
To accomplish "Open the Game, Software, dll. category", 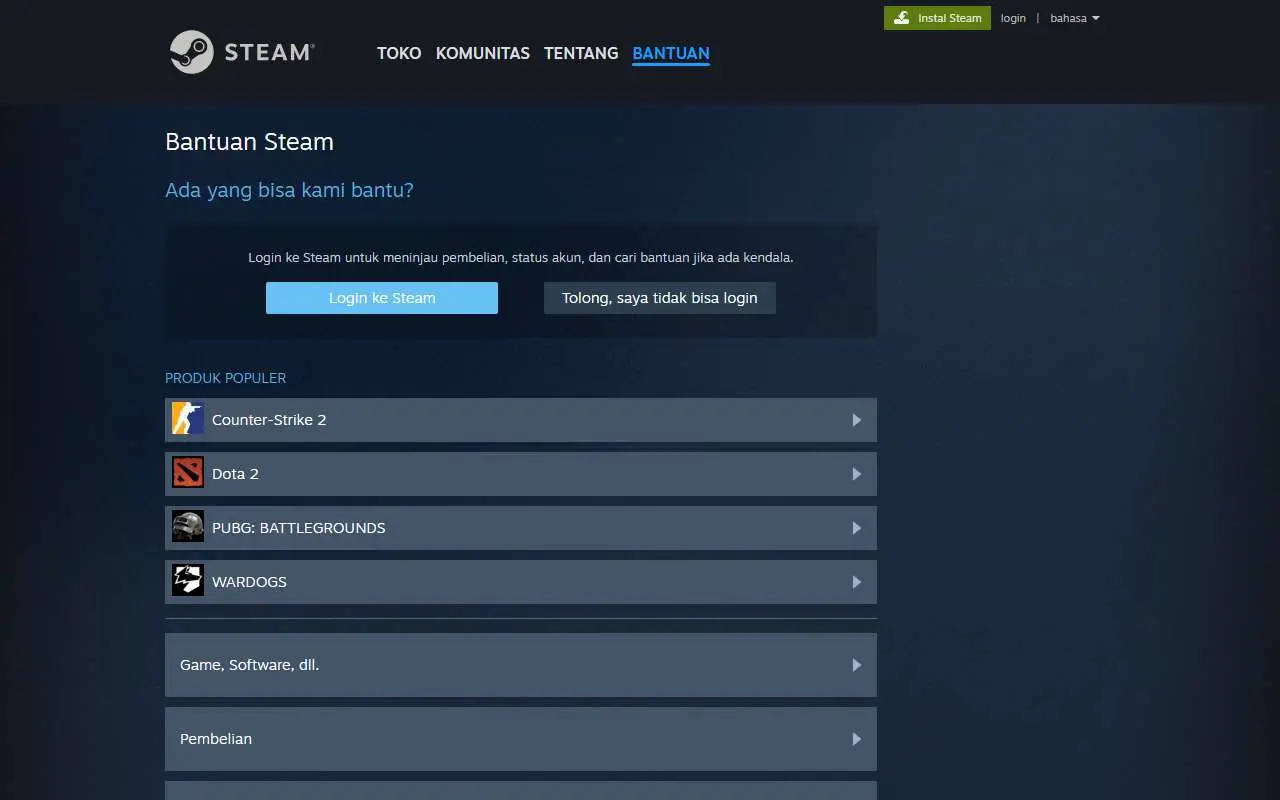I will click(521, 665).
